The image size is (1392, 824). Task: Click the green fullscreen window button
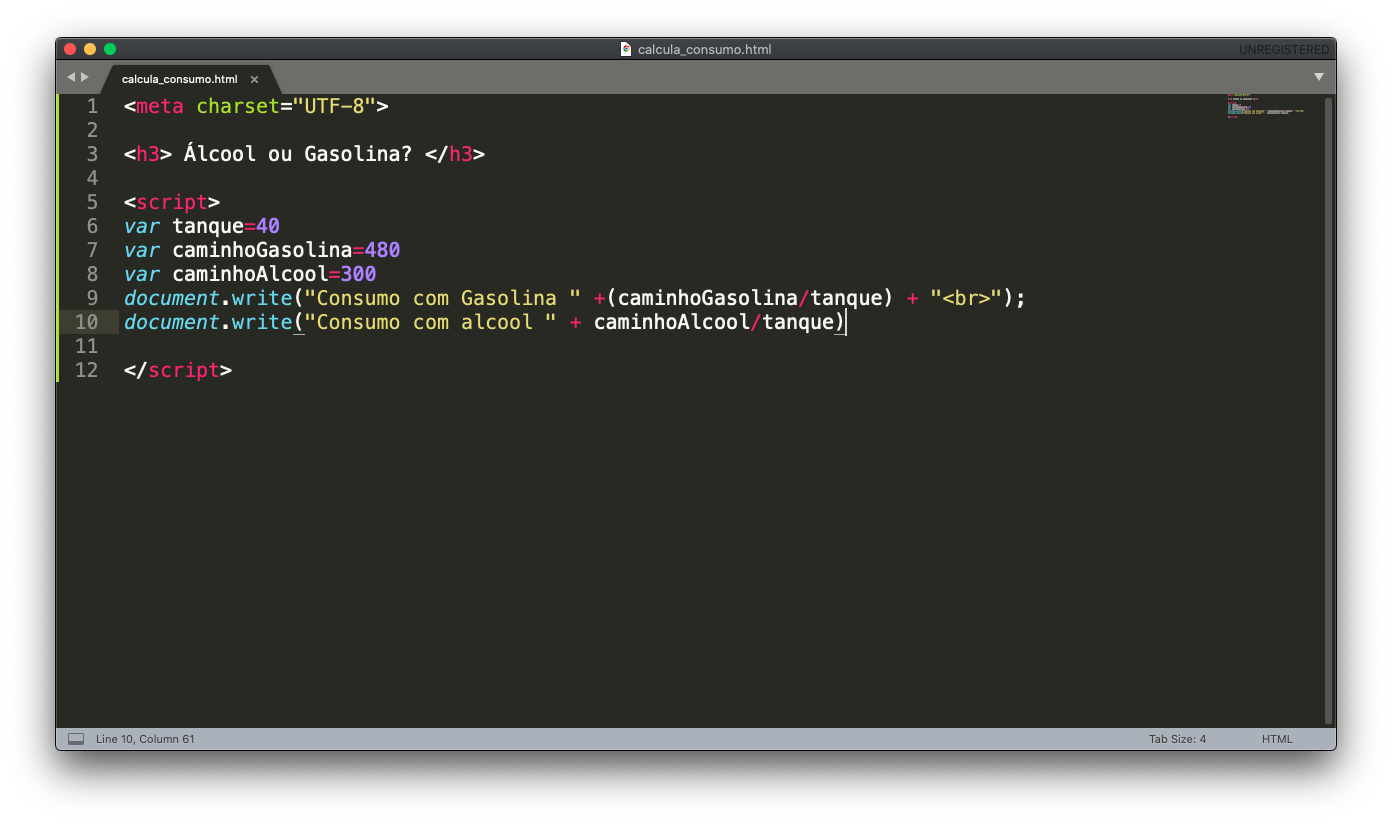point(110,49)
